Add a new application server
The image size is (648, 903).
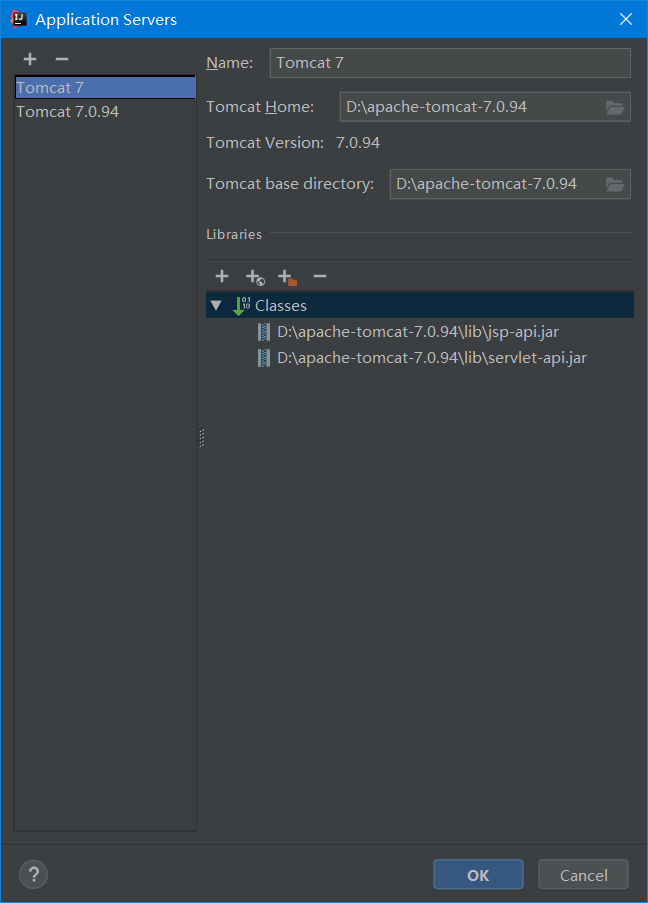30,59
